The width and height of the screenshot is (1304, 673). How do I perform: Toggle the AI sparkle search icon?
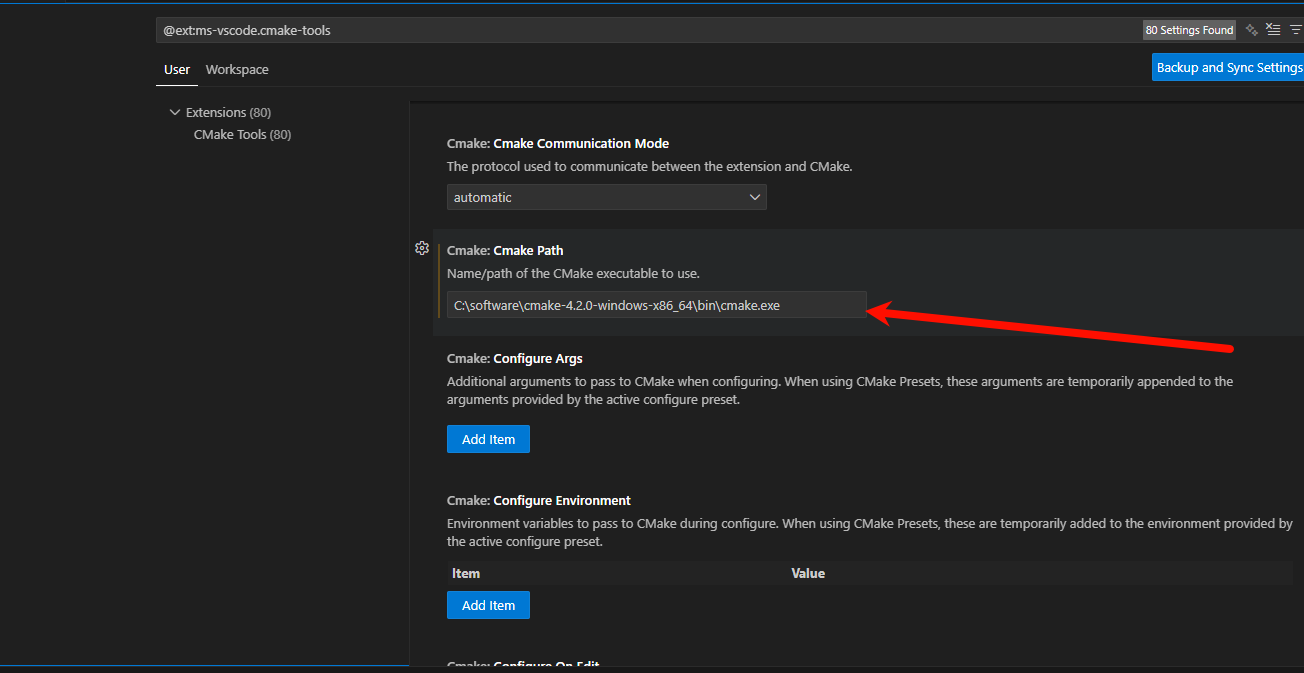[1251, 30]
